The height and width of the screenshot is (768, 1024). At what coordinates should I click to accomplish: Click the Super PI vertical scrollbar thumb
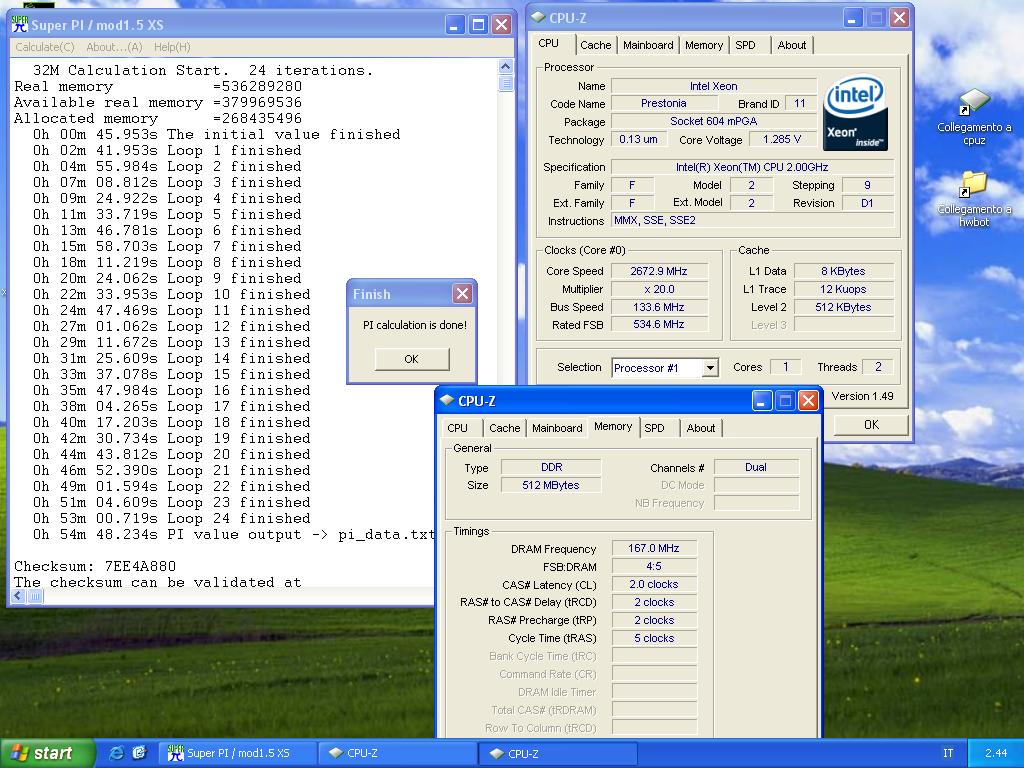tap(505, 83)
